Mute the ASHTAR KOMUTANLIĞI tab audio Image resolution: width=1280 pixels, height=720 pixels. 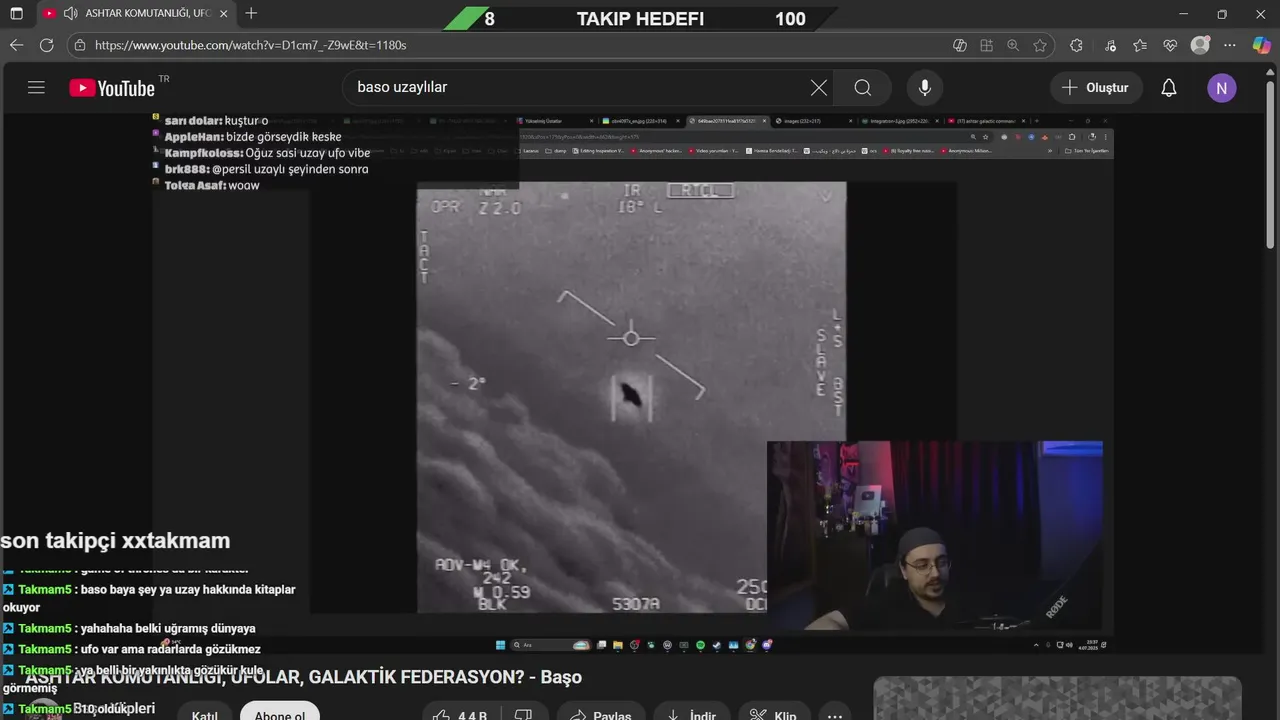click(x=70, y=14)
